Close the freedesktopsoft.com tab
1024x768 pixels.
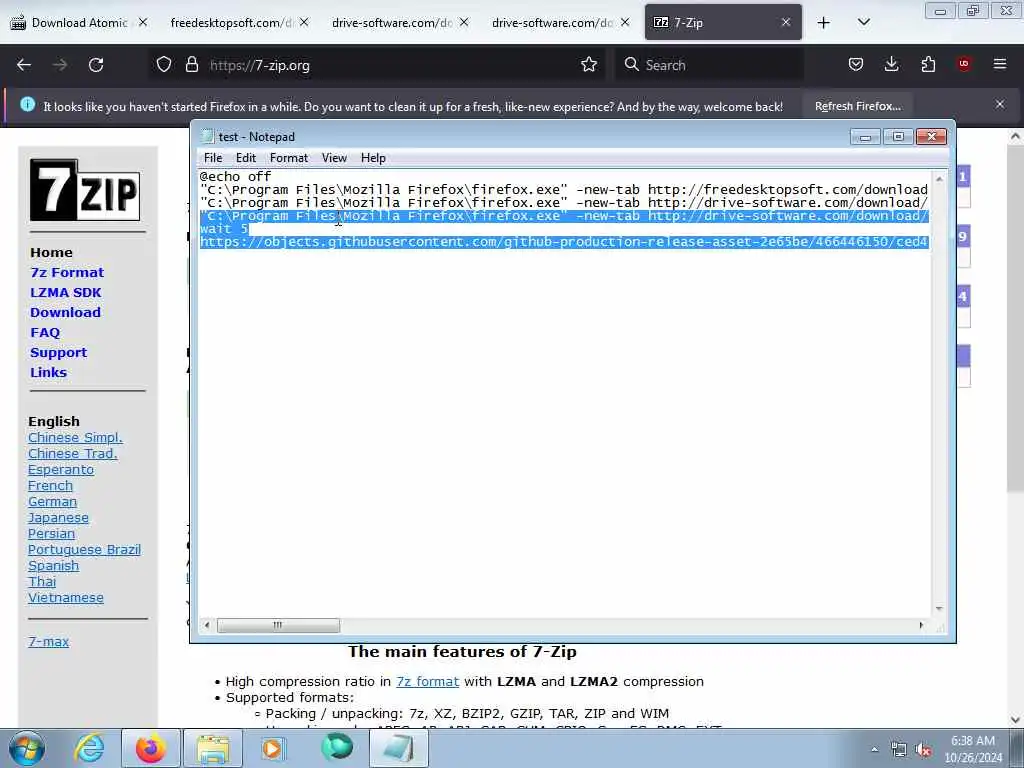(304, 22)
